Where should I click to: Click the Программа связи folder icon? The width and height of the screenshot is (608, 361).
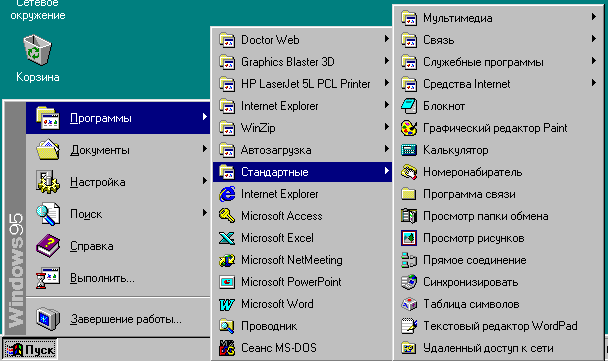(x=409, y=194)
